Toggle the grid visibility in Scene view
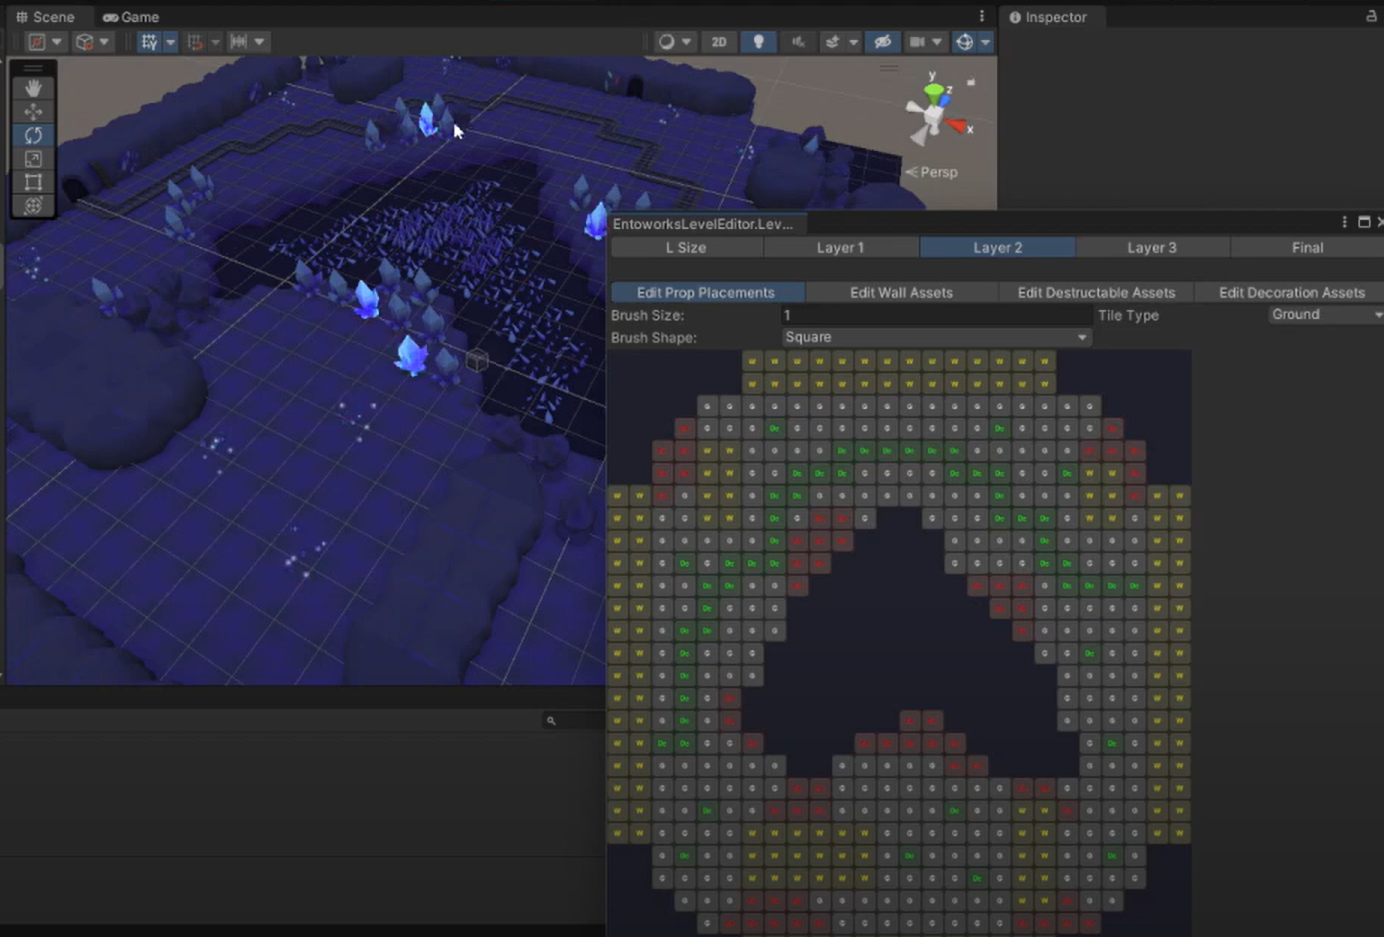 (149, 42)
